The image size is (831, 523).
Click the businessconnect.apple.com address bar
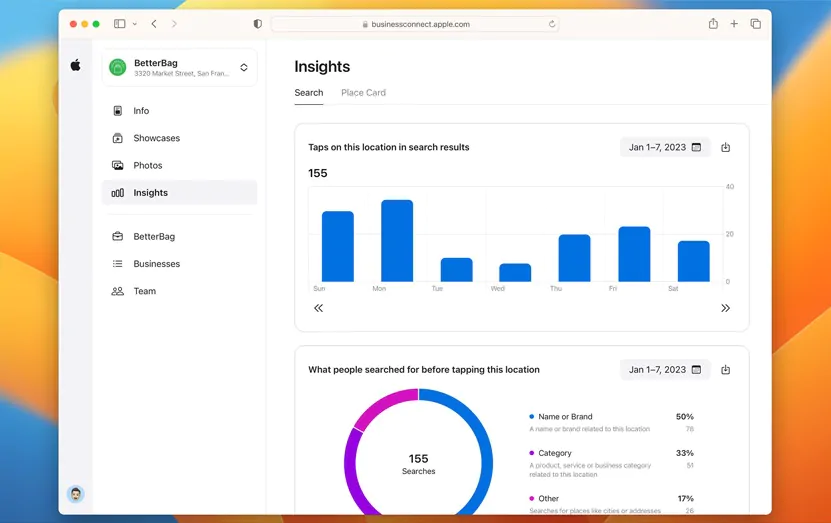[x=415, y=24]
